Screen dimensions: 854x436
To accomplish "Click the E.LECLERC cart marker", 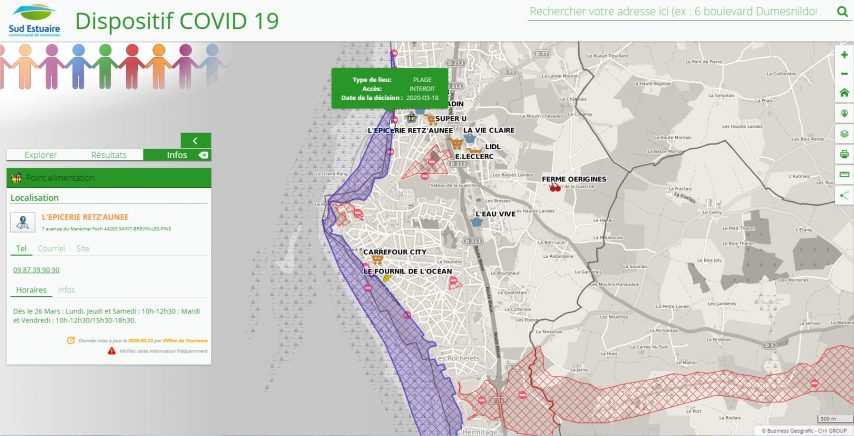I will click(x=456, y=143).
